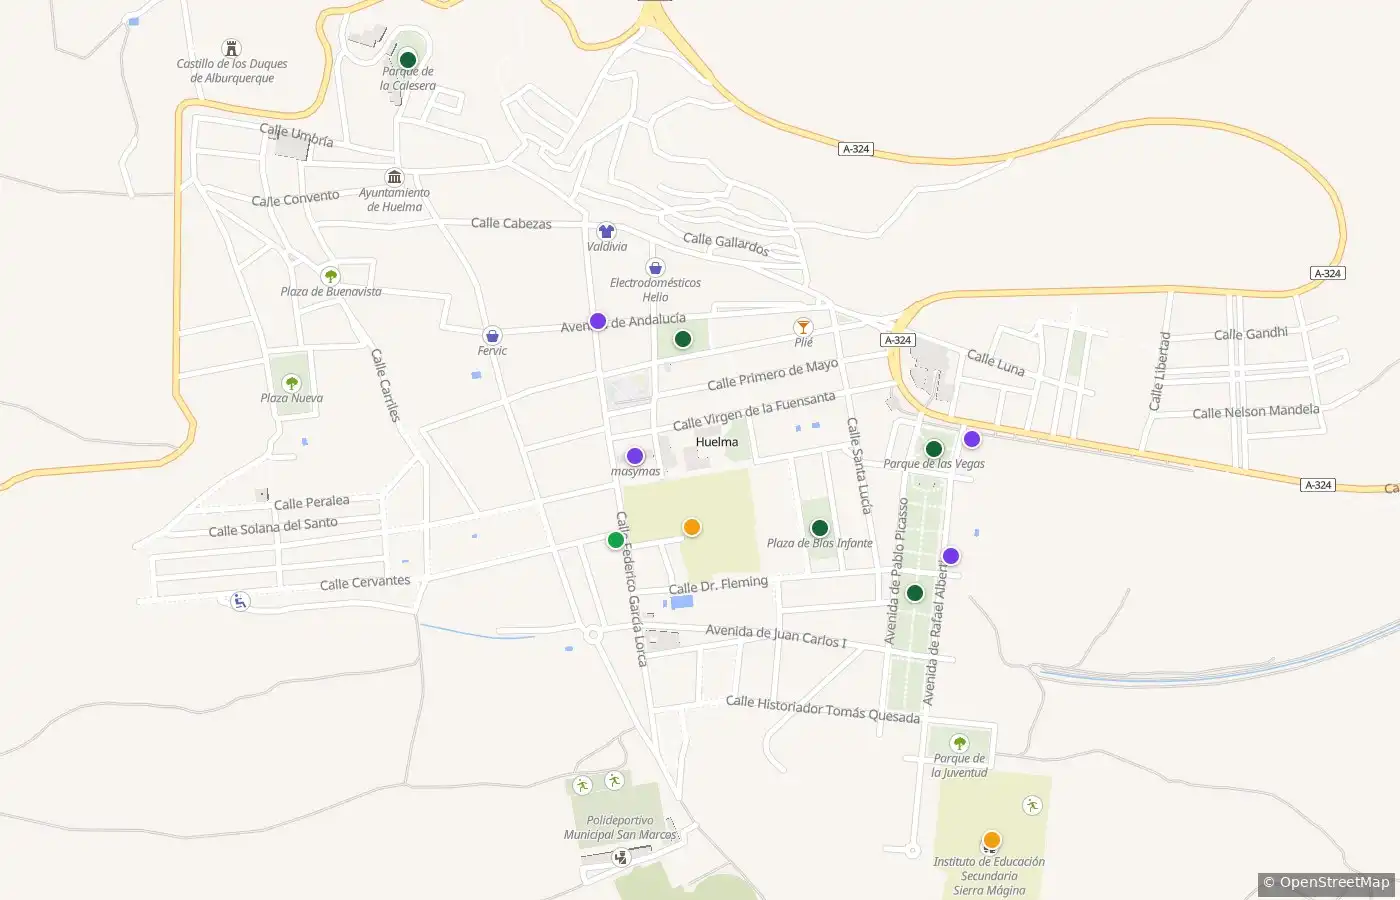Click the dark green marker at Plaza de Blas Infante

click(x=820, y=528)
